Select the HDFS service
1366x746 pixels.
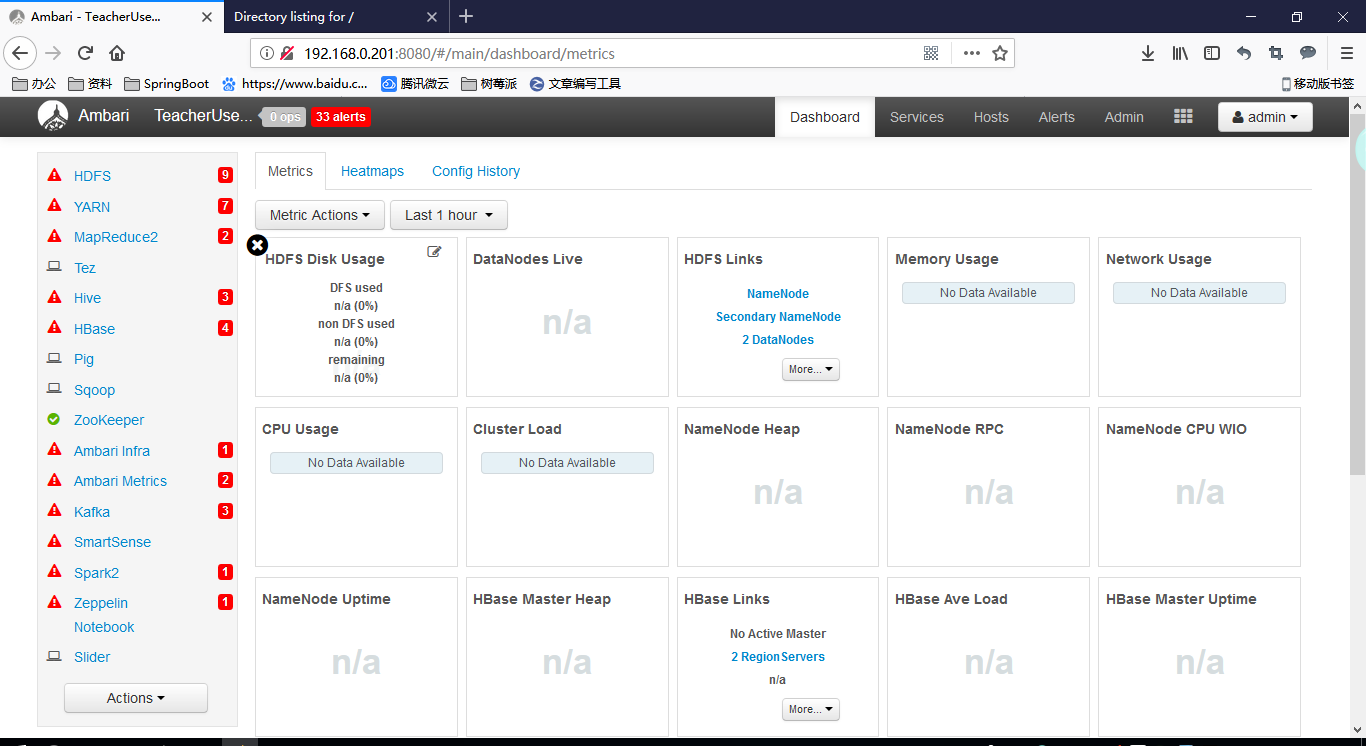point(92,176)
